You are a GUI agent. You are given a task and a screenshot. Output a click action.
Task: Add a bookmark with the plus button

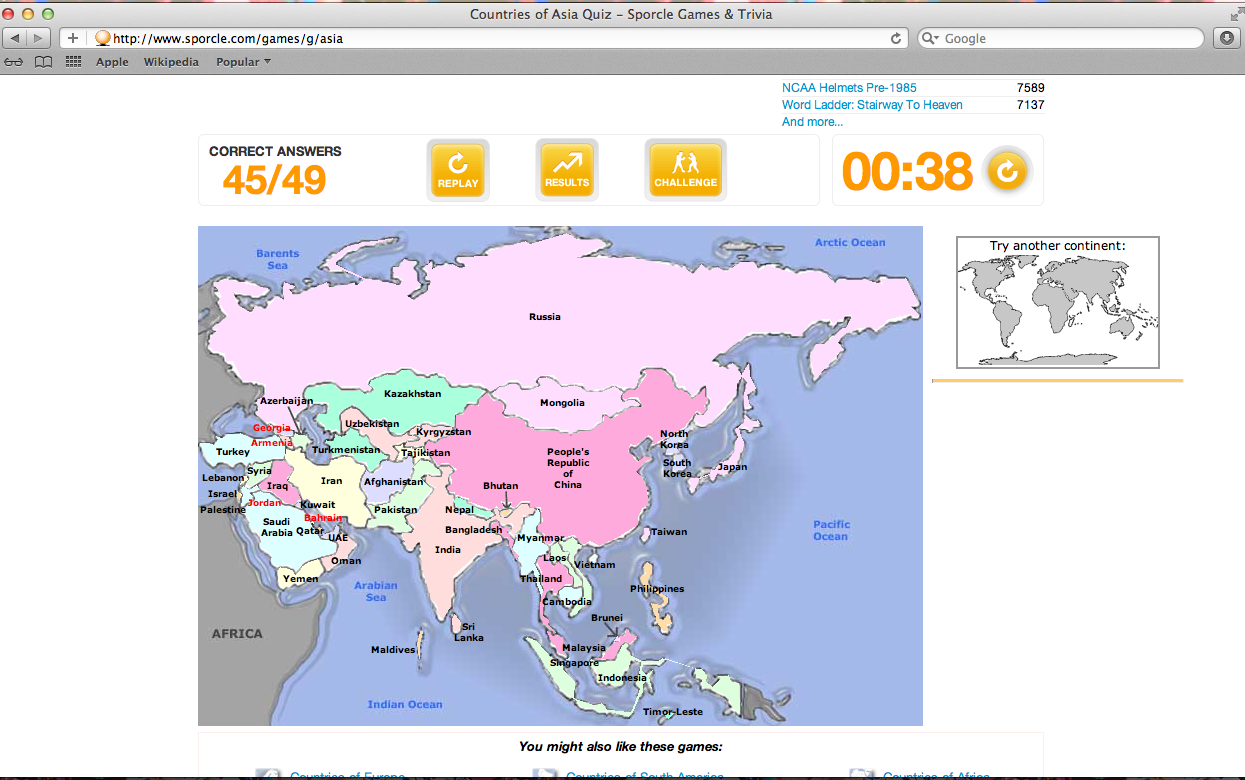point(73,38)
